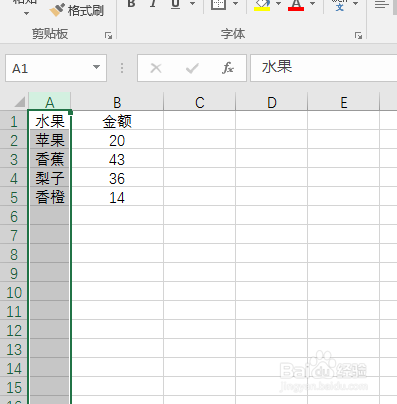This screenshot has width=397, height=404.
Task: Select row 2 header
Action: click(x=14, y=140)
